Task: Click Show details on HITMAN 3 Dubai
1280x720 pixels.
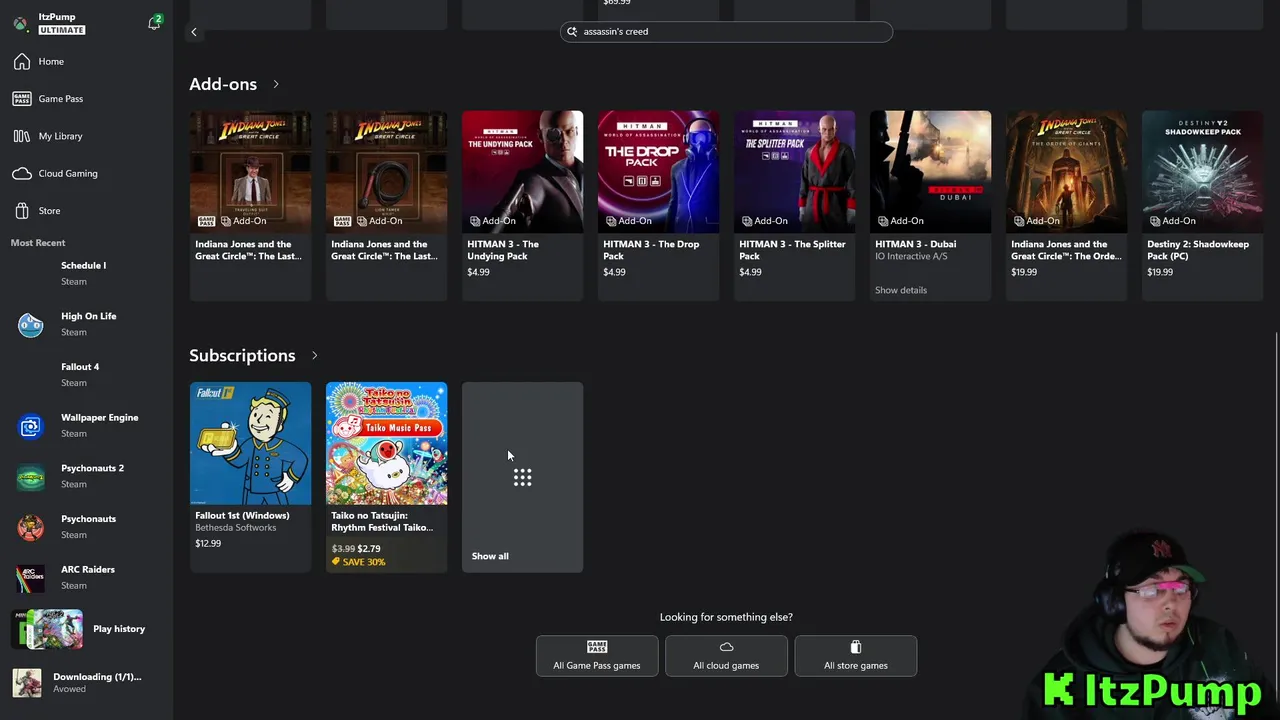Action: (901, 290)
